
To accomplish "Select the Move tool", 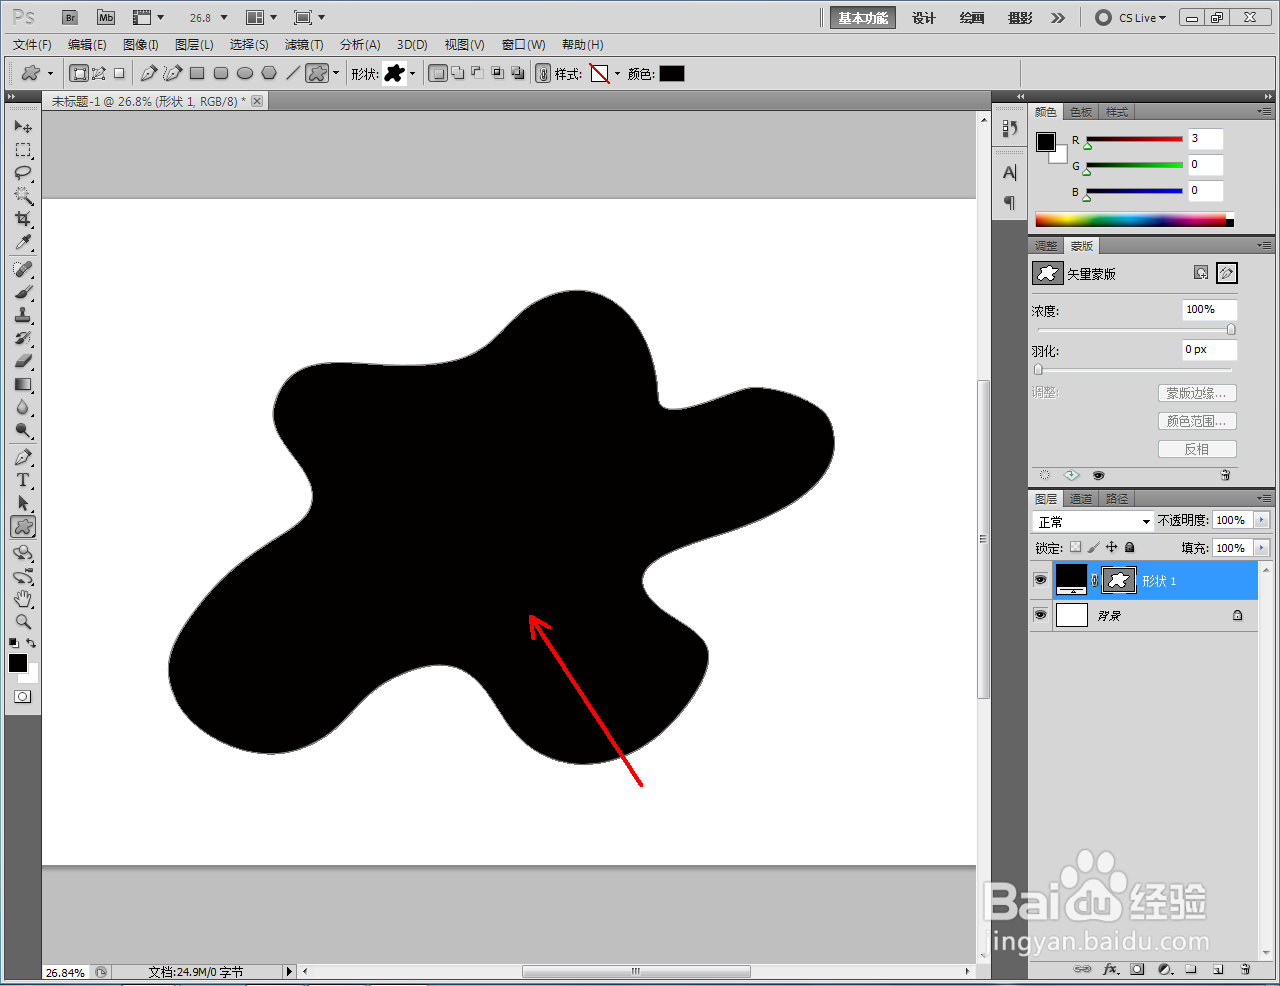I will coord(23,127).
